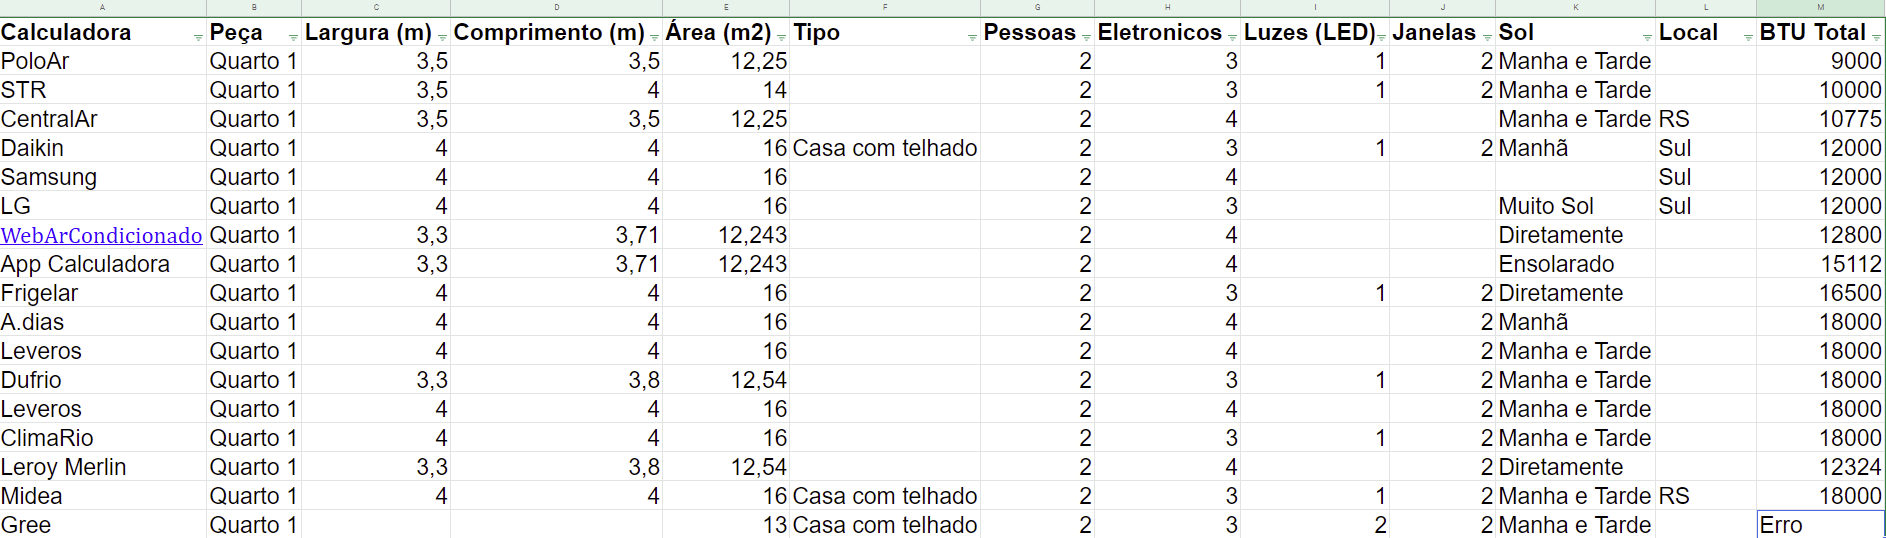Image resolution: width=1886 pixels, height=538 pixels.
Task: Expand the Sol column filter dropdown
Action: pyautogui.click(x=1647, y=38)
